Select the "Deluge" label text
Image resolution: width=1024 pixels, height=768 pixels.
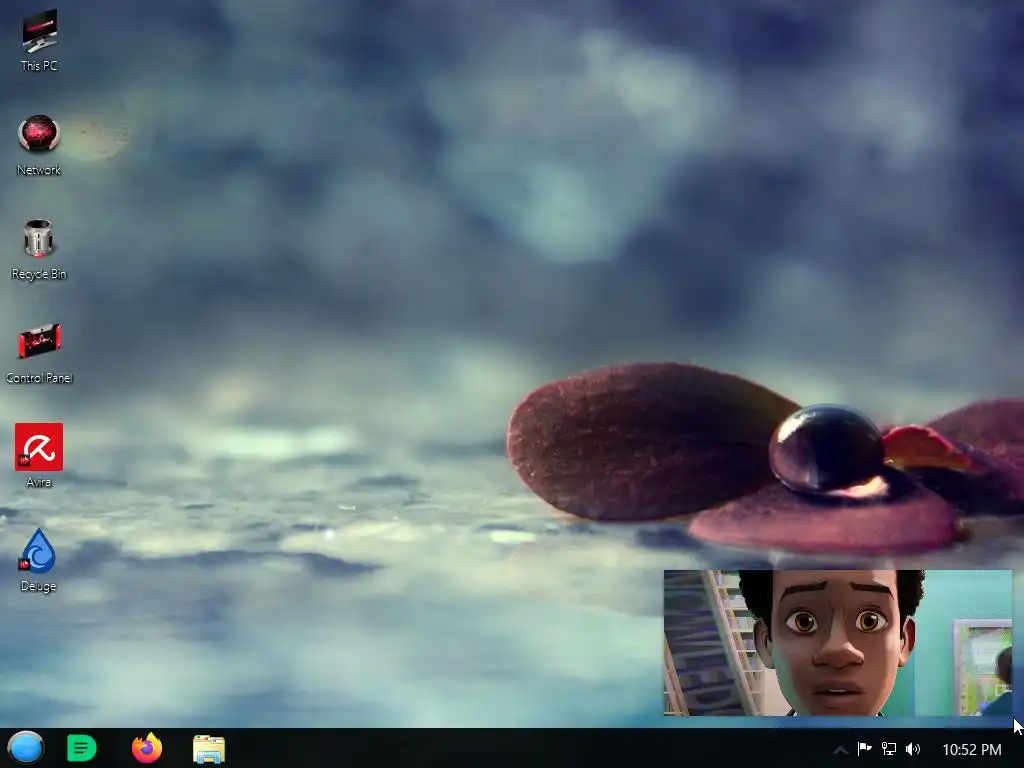coord(39,586)
